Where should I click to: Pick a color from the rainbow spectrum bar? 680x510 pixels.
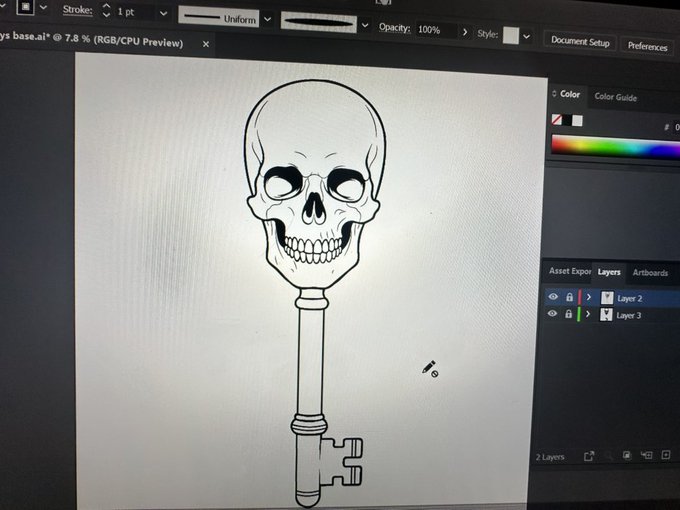tap(615, 147)
